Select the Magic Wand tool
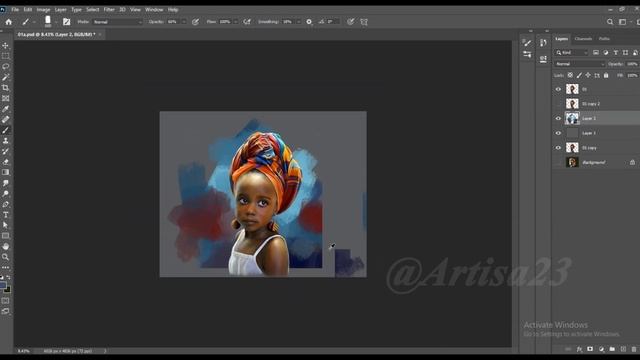The image size is (640, 360). pyautogui.click(x=5, y=77)
